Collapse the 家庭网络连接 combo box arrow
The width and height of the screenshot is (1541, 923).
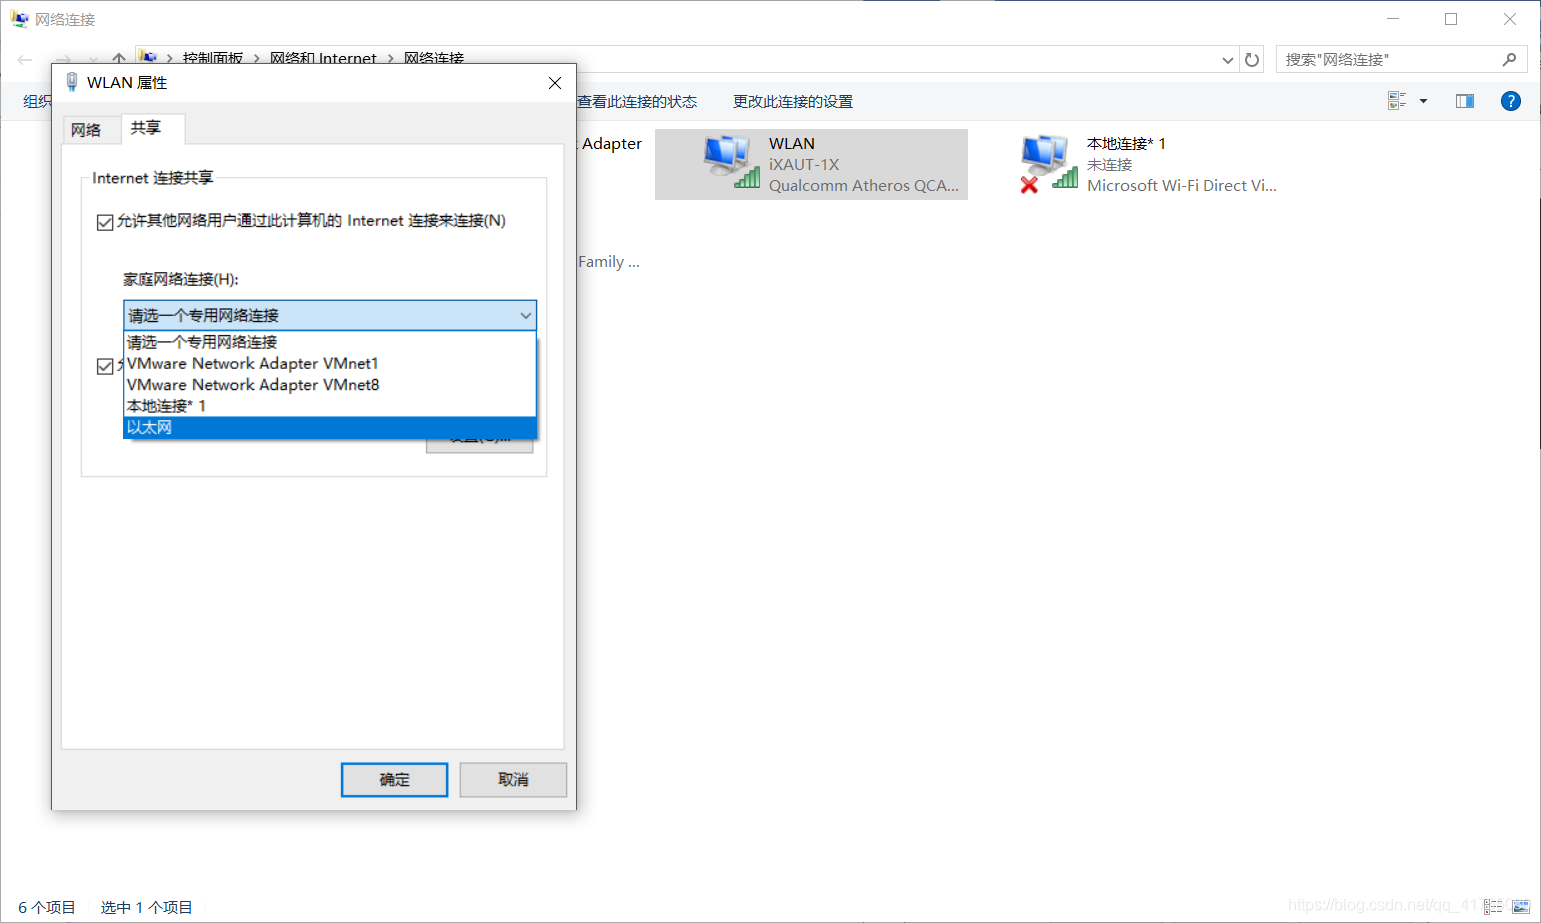525,316
